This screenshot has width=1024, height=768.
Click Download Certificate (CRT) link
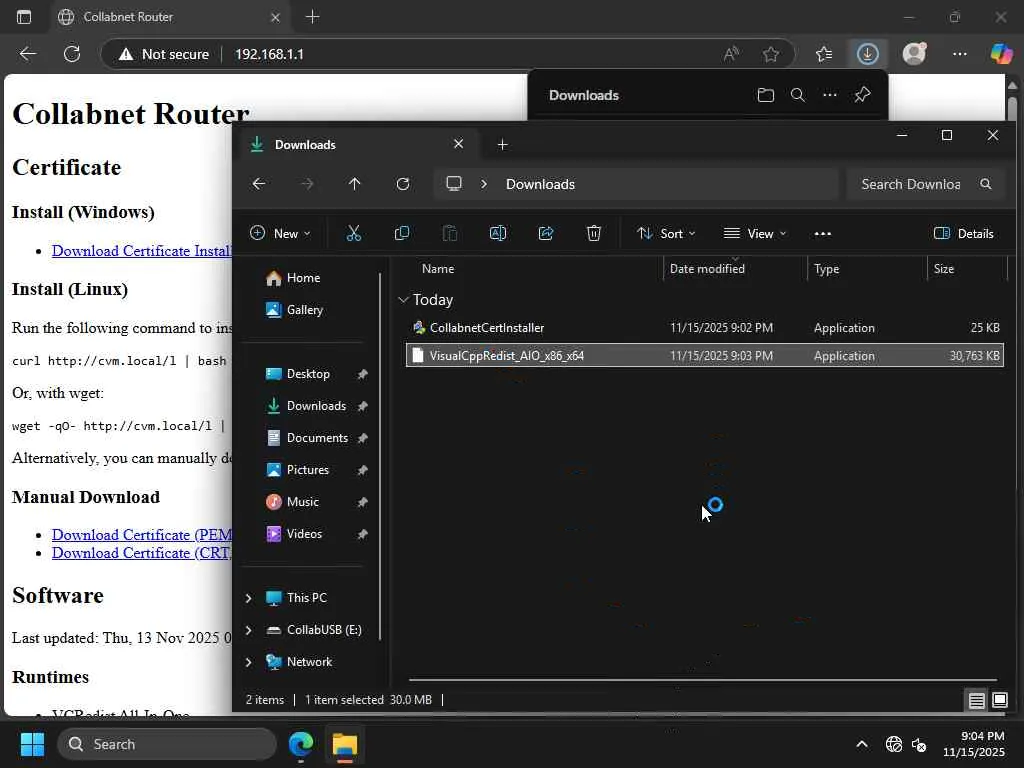[x=142, y=553]
